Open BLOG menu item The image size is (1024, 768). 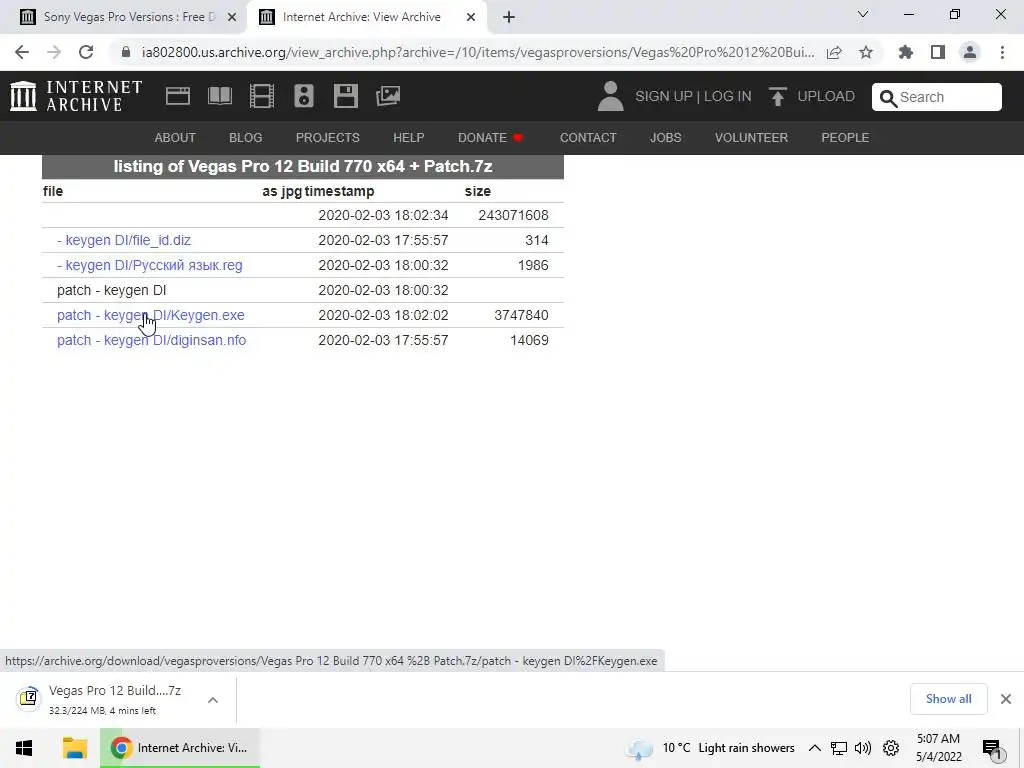[x=246, y=138]
